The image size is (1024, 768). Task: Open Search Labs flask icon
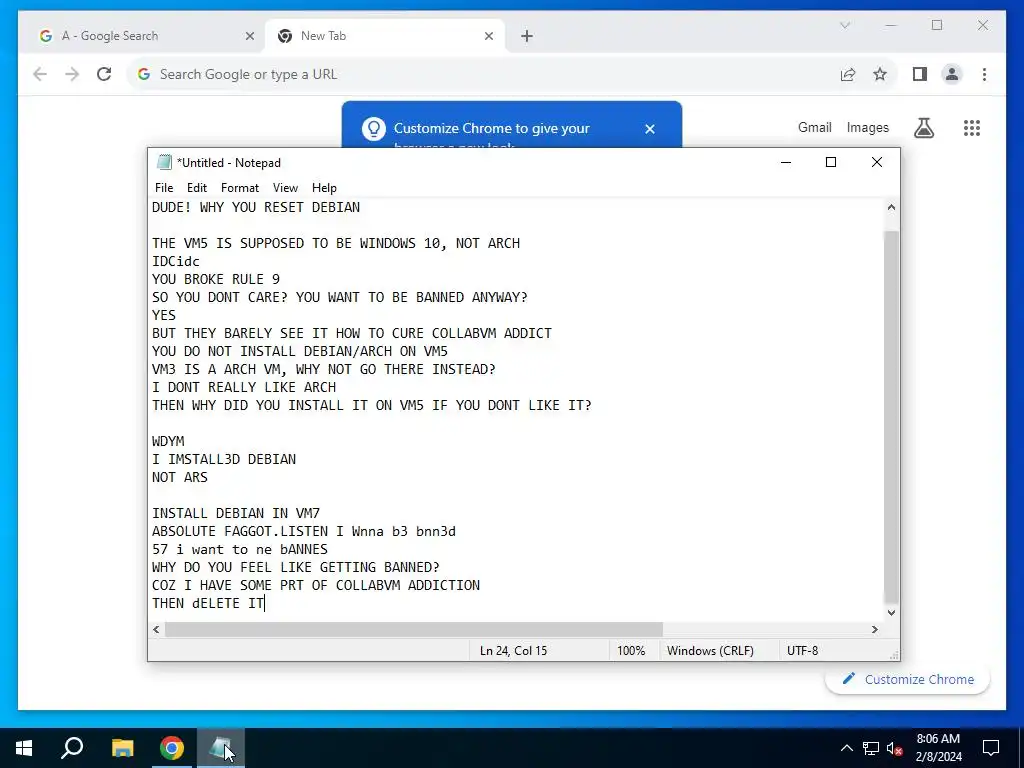(923, 128)
